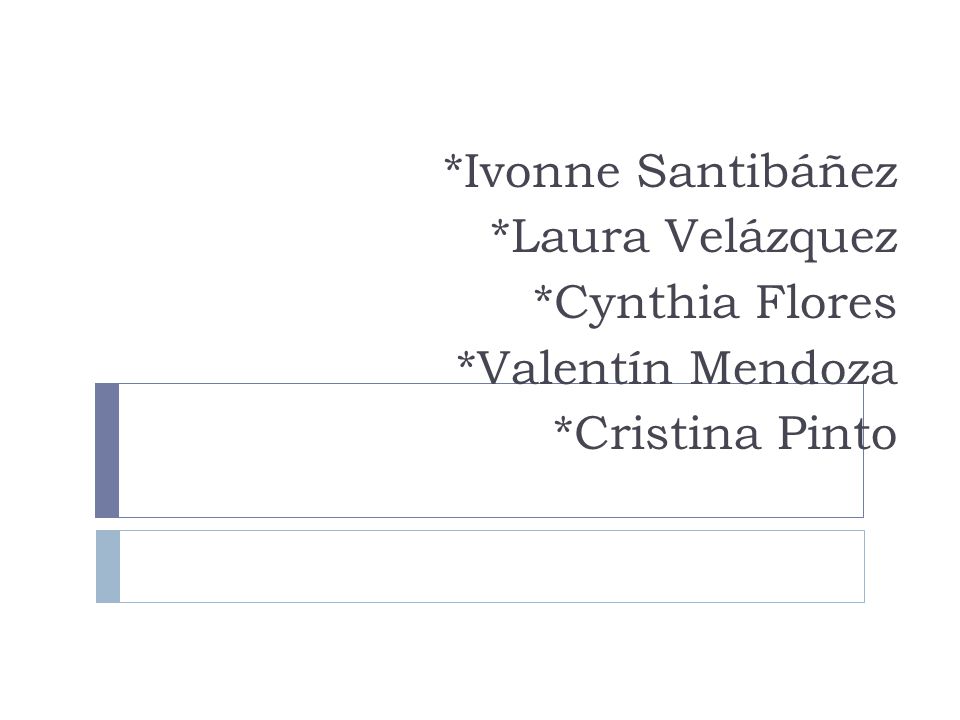Click the word Ivonne
Image resolution: width=960 pixels, height=720 pixels.
tap(542, 172)
